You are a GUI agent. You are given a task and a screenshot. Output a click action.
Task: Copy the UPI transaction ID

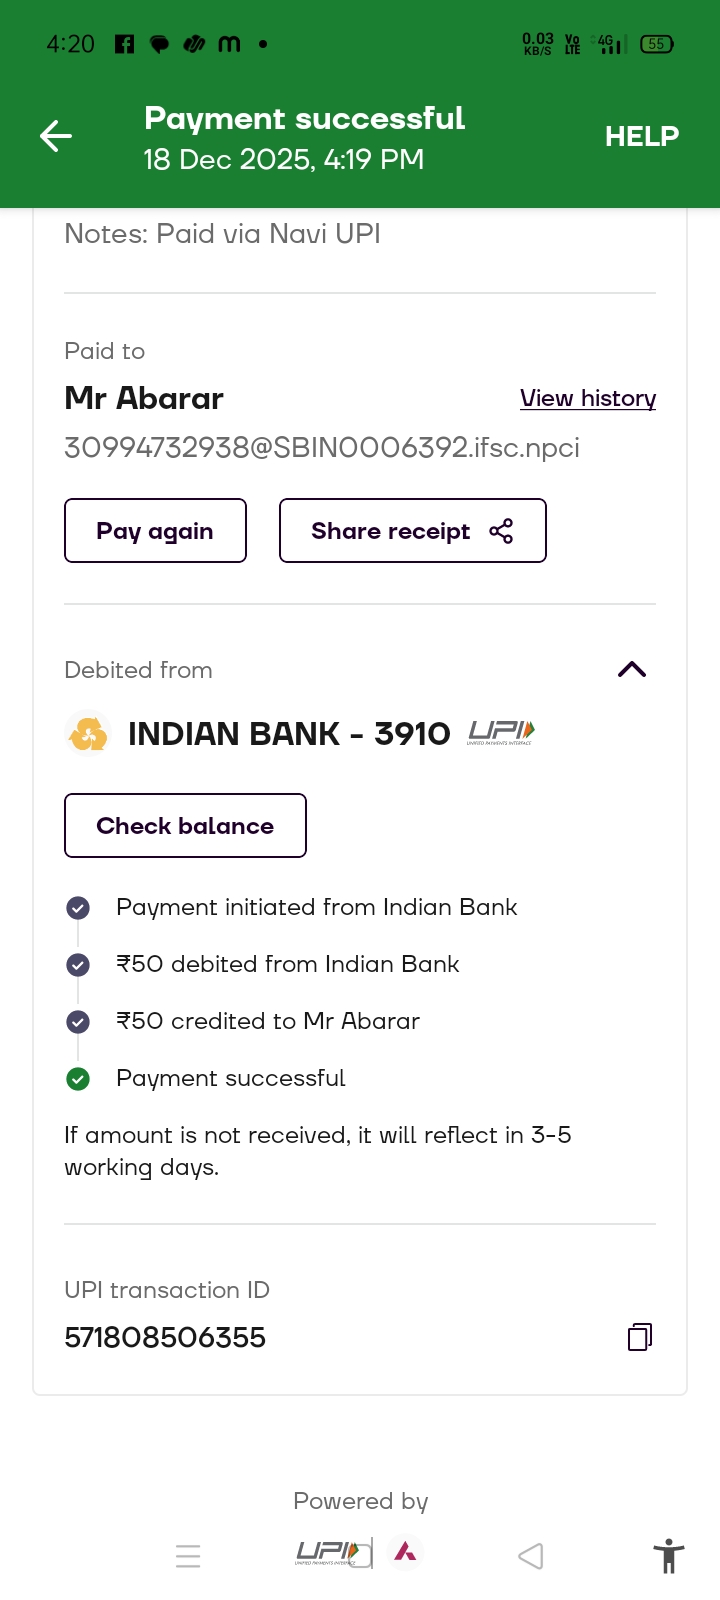(x=640, y=1337)
